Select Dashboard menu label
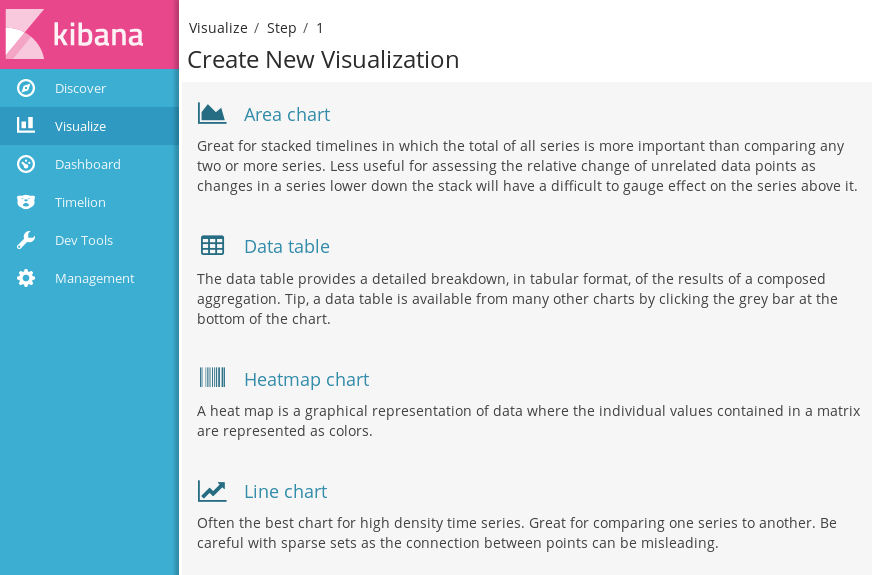 pyautogui.click(x=87, y=165)
